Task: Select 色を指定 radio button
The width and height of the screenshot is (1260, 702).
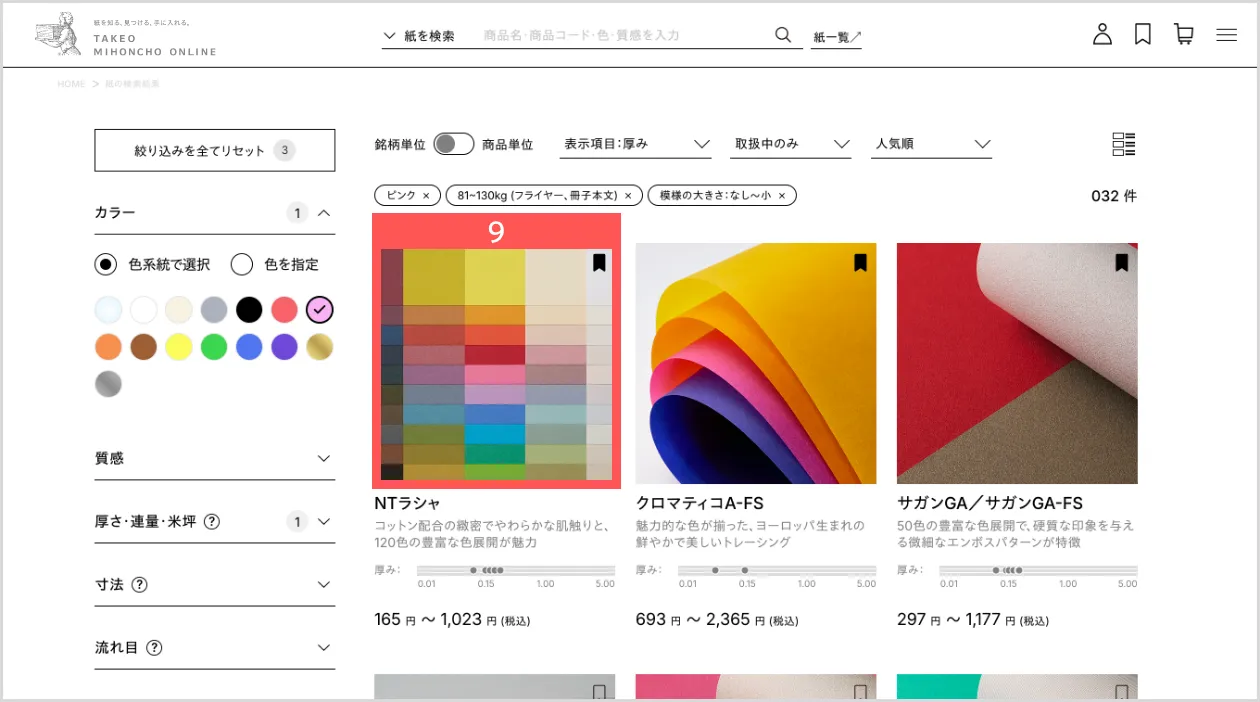Action: tap(241, 265)
